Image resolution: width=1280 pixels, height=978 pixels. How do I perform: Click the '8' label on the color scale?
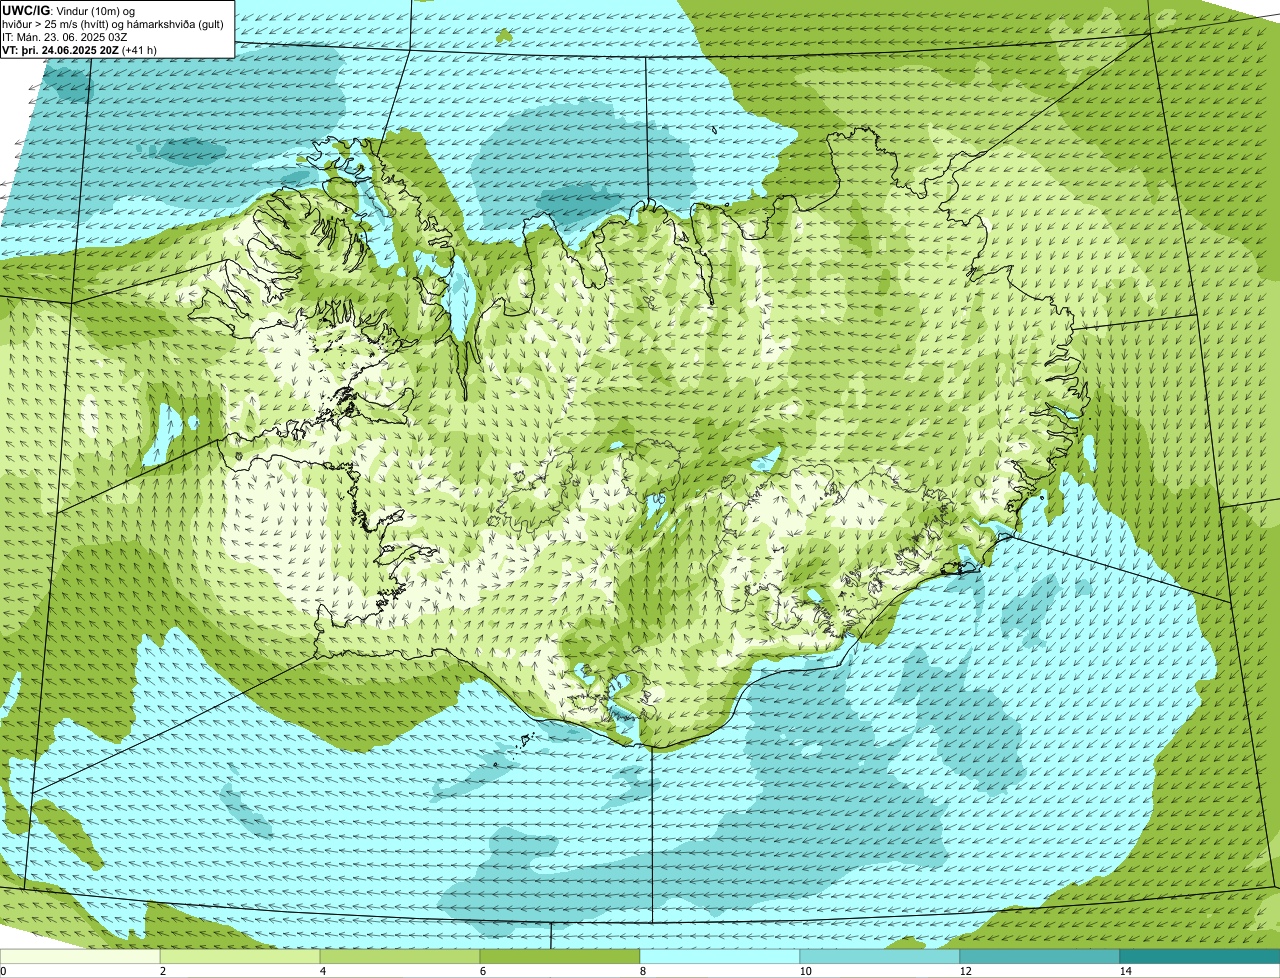point(643,971)
